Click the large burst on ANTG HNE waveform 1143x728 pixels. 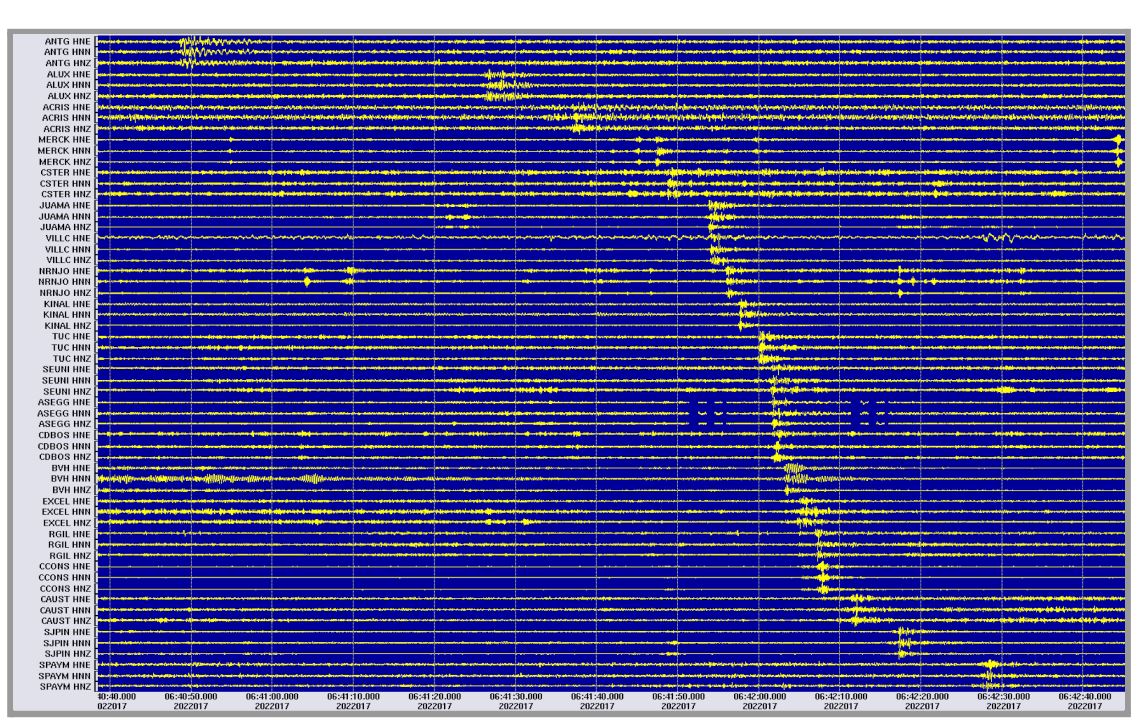[x=195, y=42]
